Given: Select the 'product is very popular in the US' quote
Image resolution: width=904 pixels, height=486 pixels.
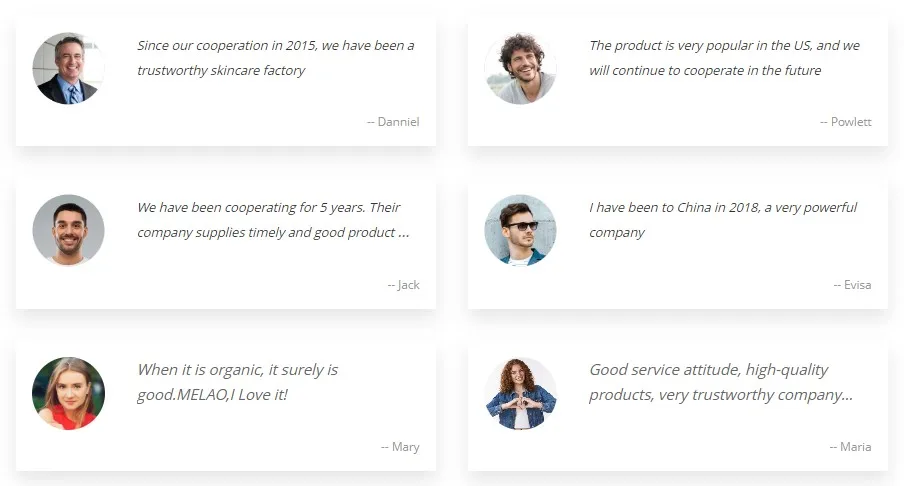Looking at the screenshot, I should (724, 46).
